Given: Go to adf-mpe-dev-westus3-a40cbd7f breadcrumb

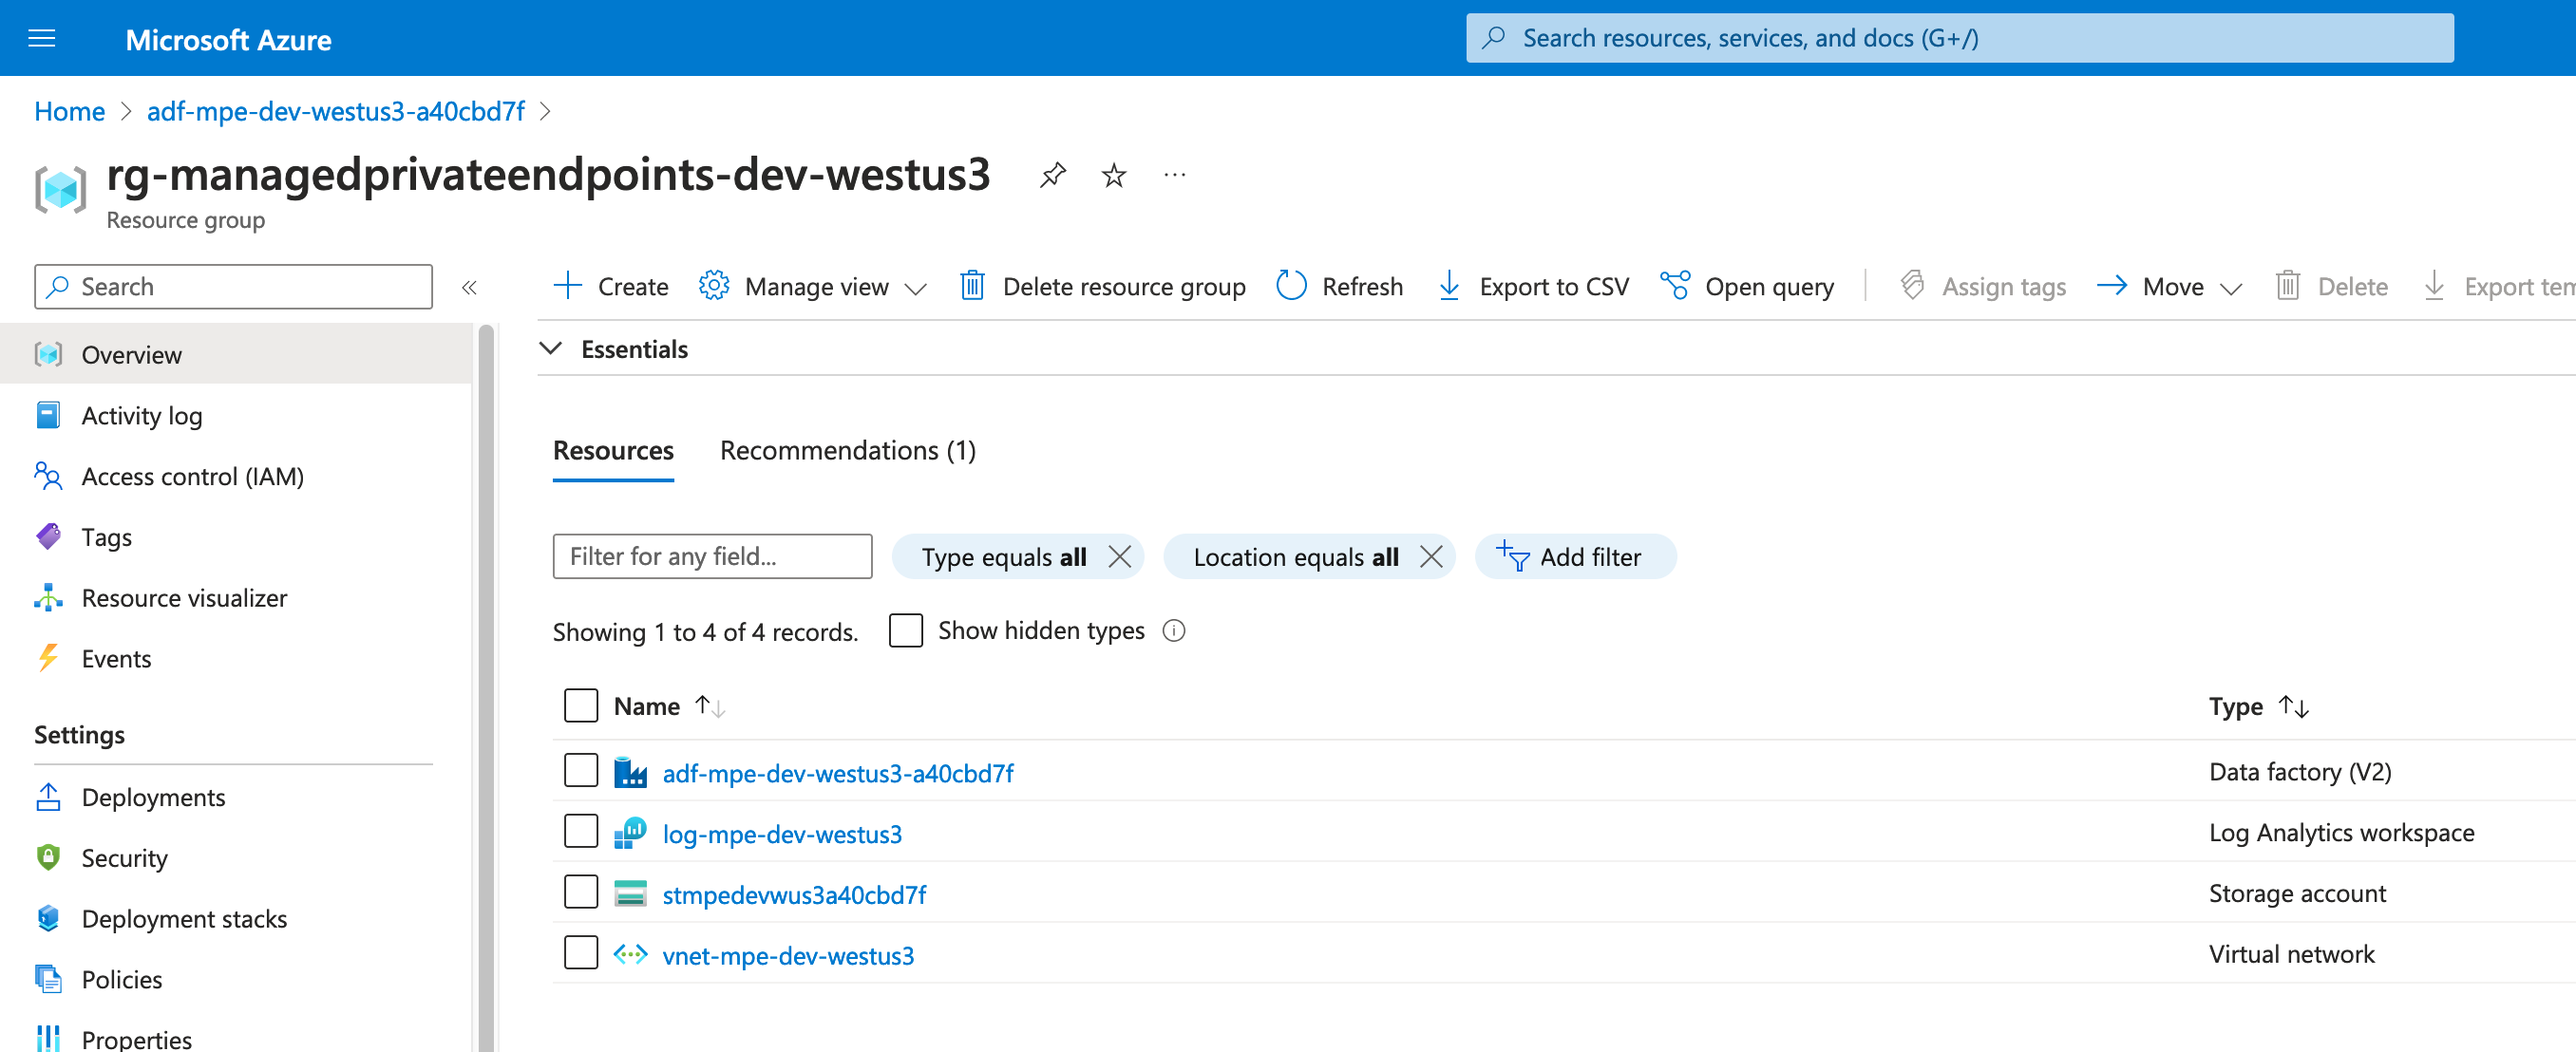Looking at the screenshot, I should pyautogui.click(x=336, y=111).
